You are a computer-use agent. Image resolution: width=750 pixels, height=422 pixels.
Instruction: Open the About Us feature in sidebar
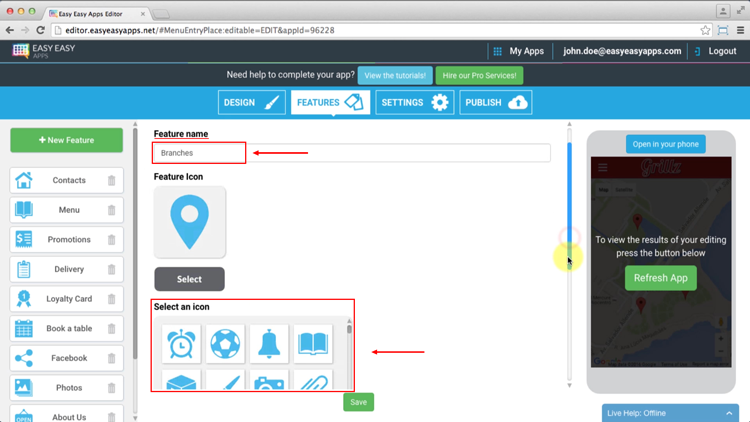click(x=66, y=414)
